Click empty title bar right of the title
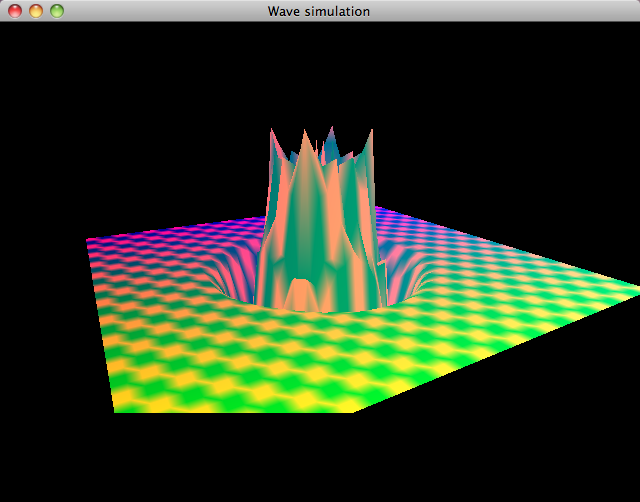 (500, 11)
